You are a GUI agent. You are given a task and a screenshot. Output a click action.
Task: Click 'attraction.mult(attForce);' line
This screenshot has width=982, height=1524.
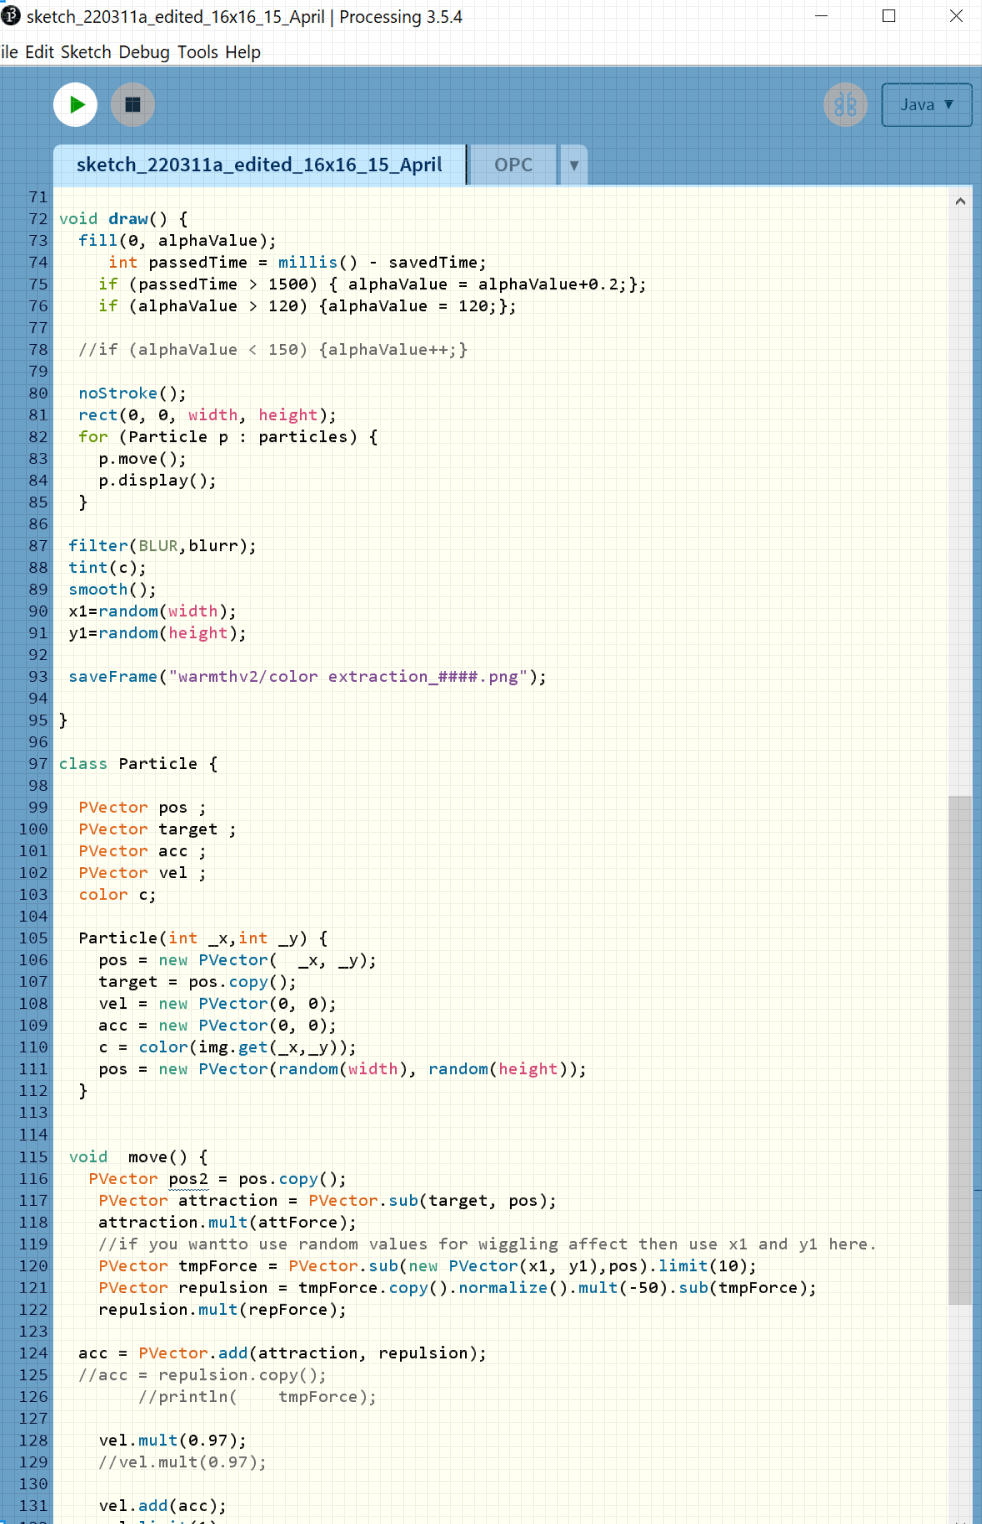coord(227,1224)
